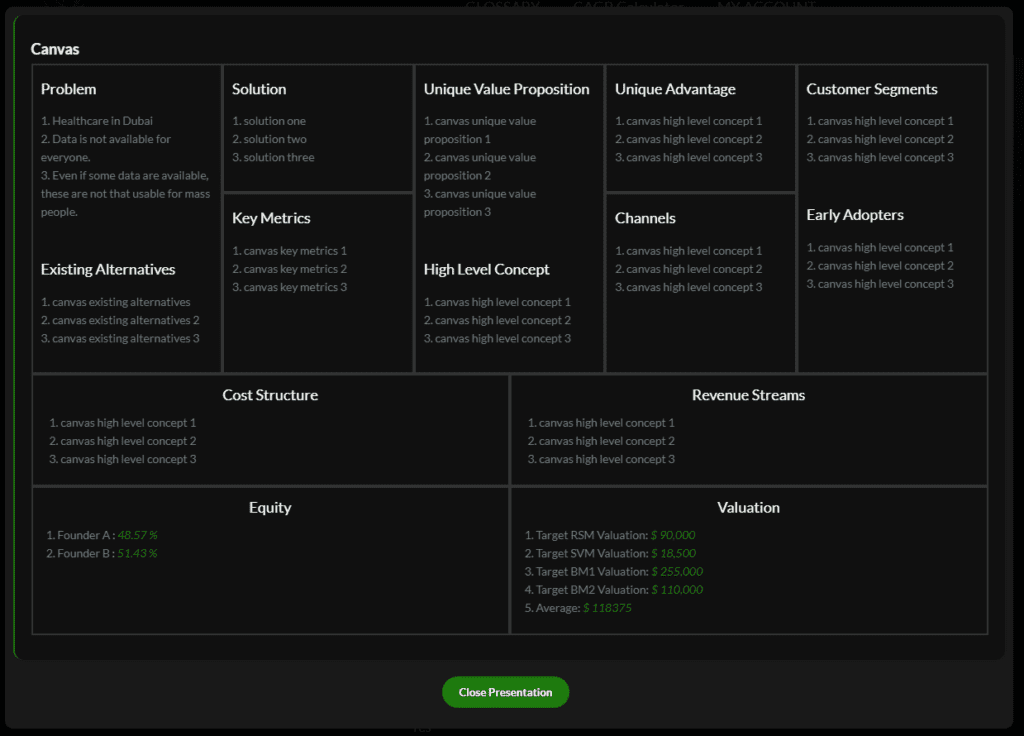The height and width of the screenshot is (736, 1024).
Task: Select 'canvas unique value proposition 2' item
Action: (480, 167)
